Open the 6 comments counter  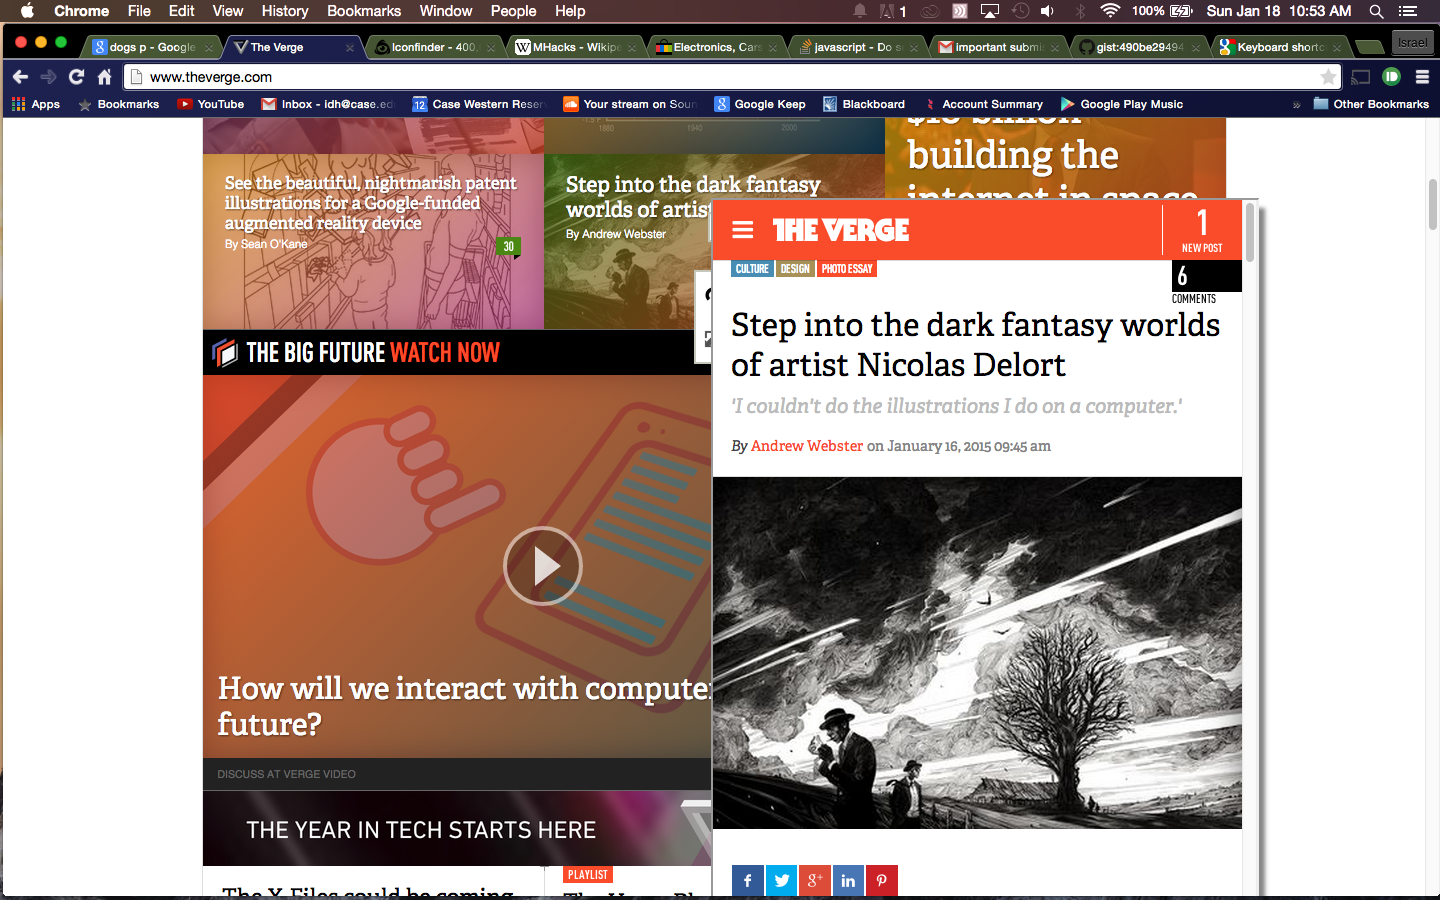pyautogui.click(x=1206, y=283)
